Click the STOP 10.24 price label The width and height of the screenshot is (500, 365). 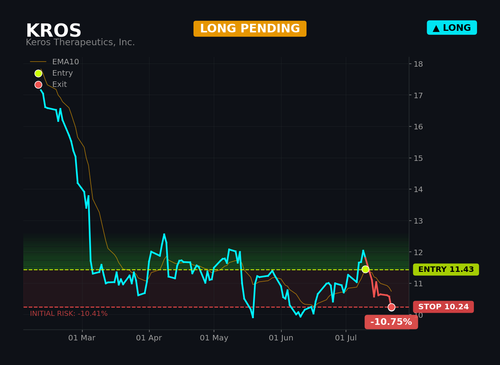(443, 307)
